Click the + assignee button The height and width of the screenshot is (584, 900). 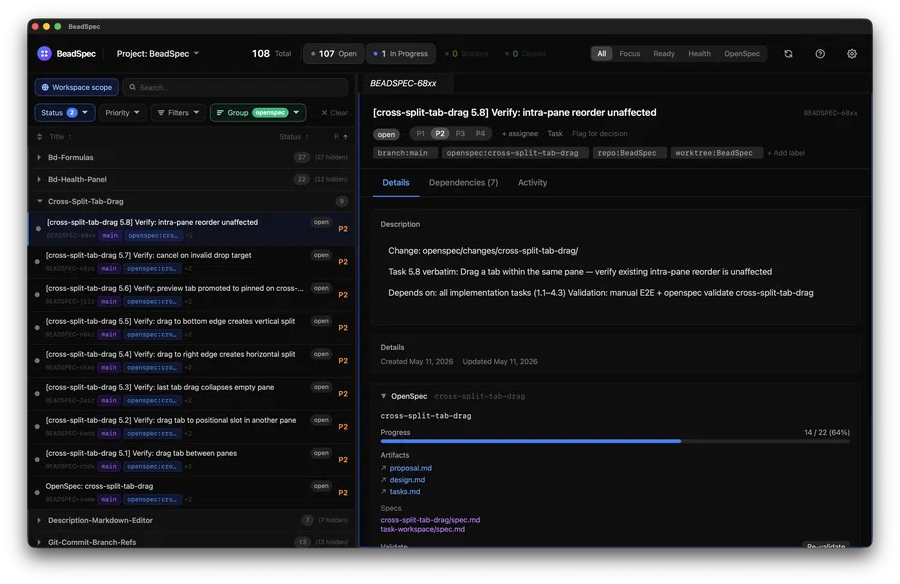[x=520, y=133]
